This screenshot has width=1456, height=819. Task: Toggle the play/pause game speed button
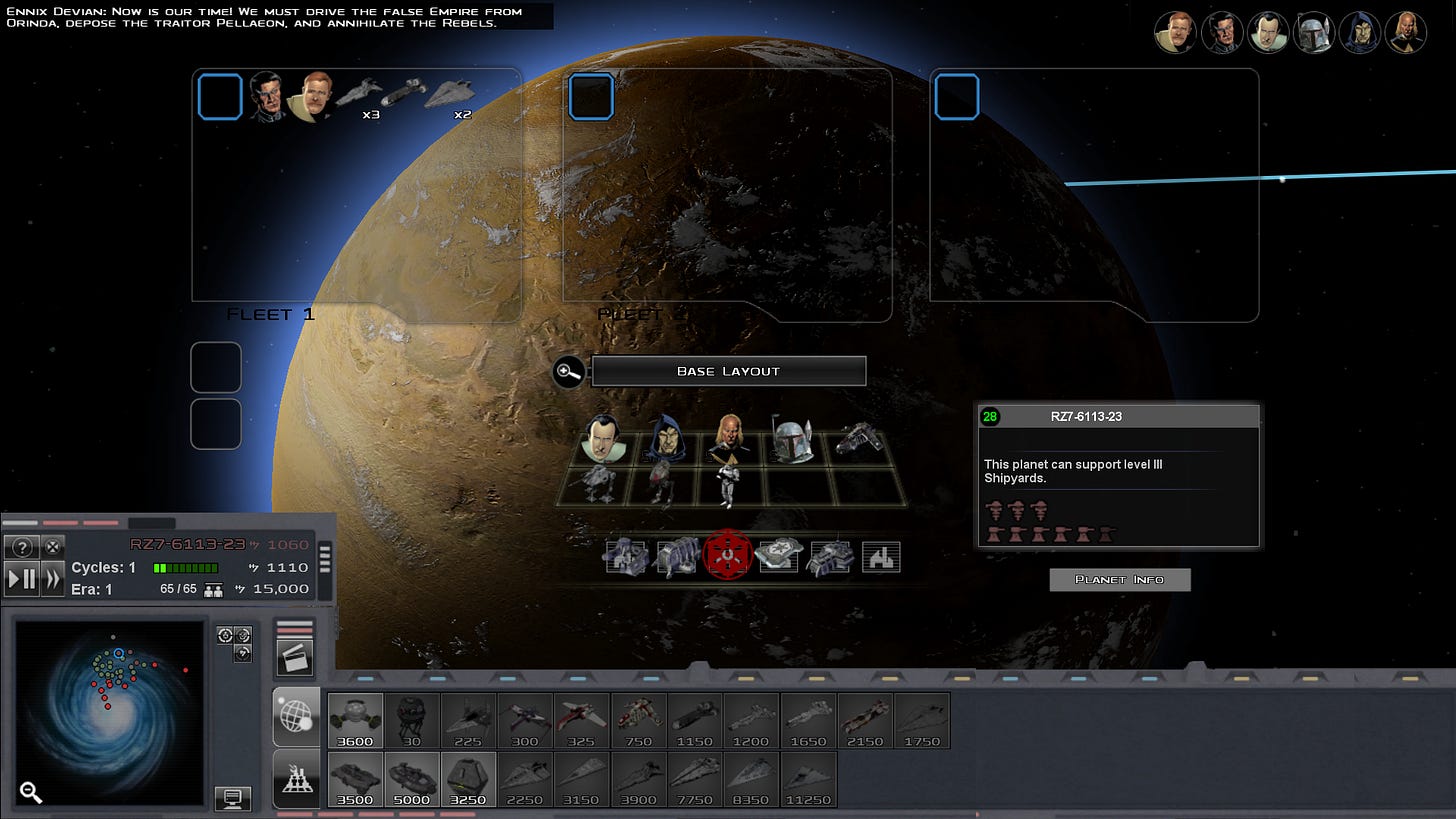click(x=22, y=578)
